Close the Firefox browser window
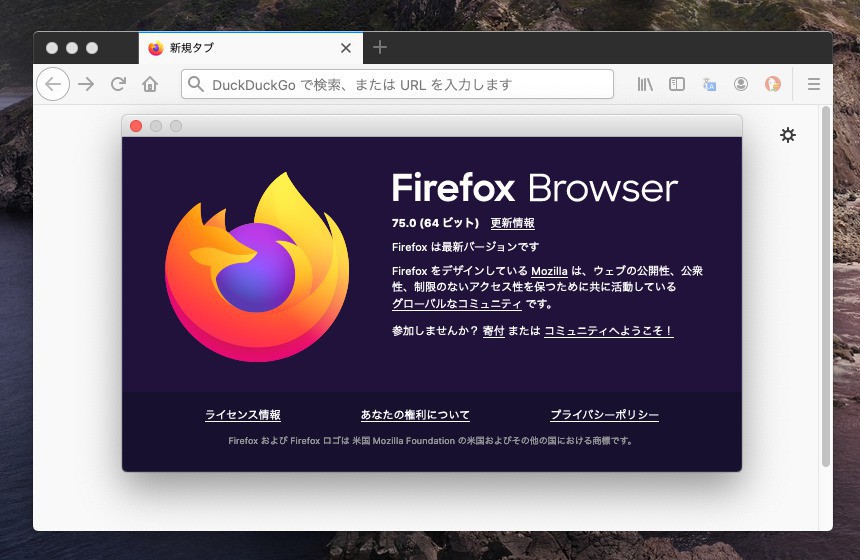Screen dimensions: 860x560 (x=52, y=48)
